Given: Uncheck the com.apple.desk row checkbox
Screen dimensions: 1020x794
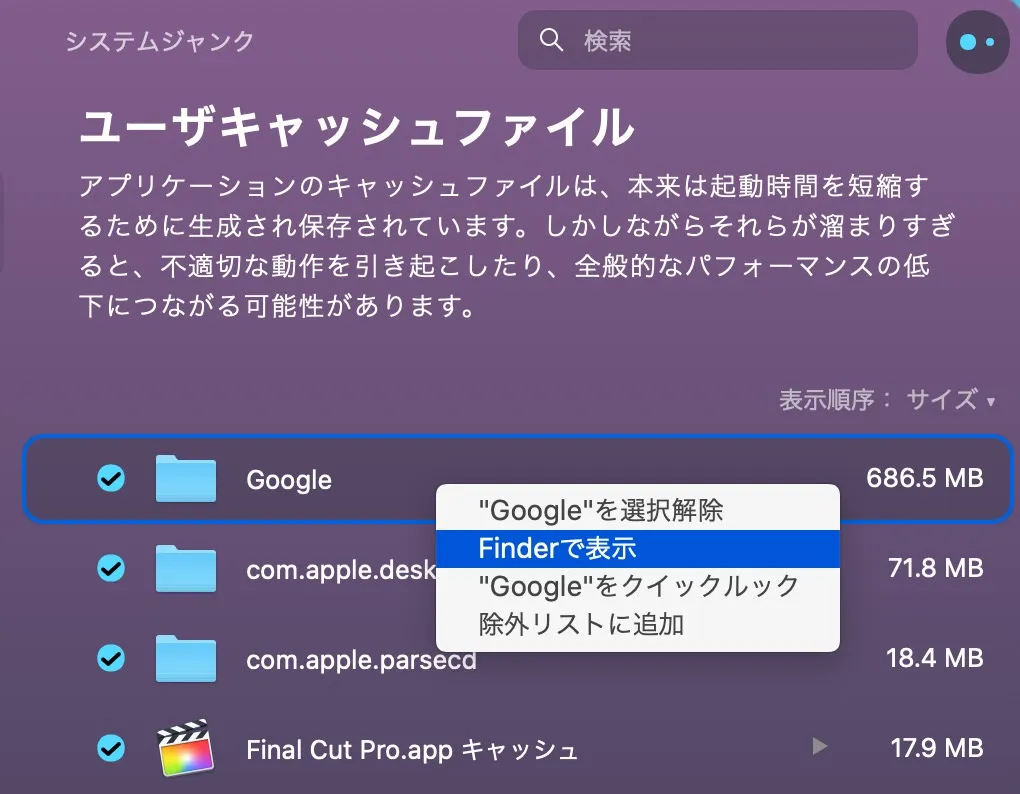Looking at the screenshot, I should point(111,568).
